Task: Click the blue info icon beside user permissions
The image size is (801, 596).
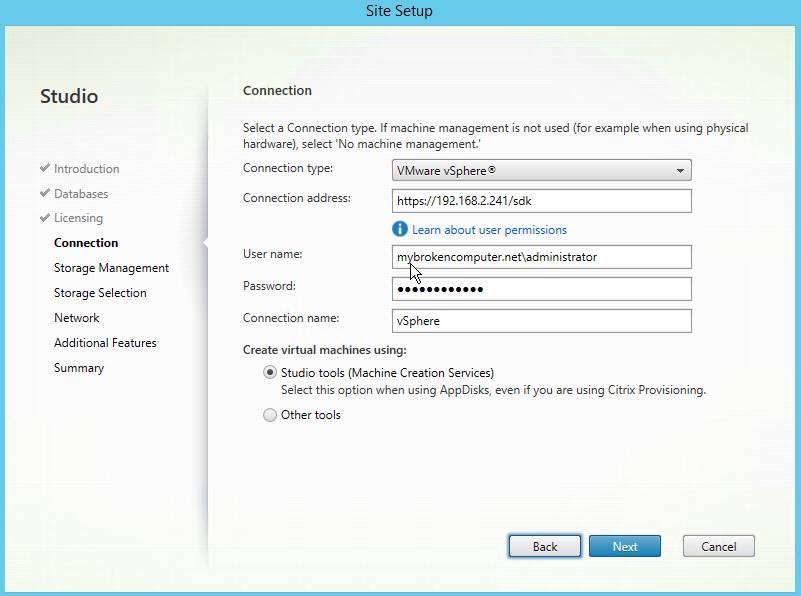Action: [401, 230]
